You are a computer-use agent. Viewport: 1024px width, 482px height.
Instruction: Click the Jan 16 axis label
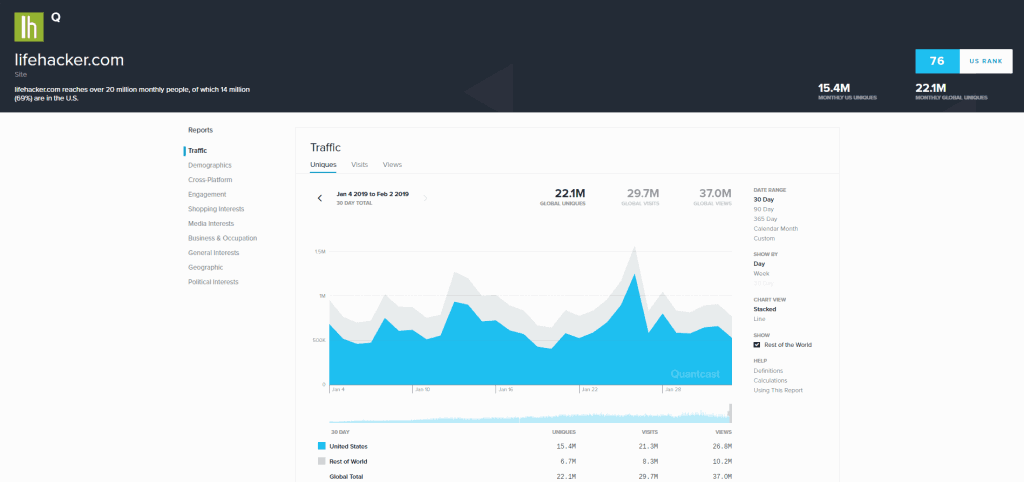506,389
